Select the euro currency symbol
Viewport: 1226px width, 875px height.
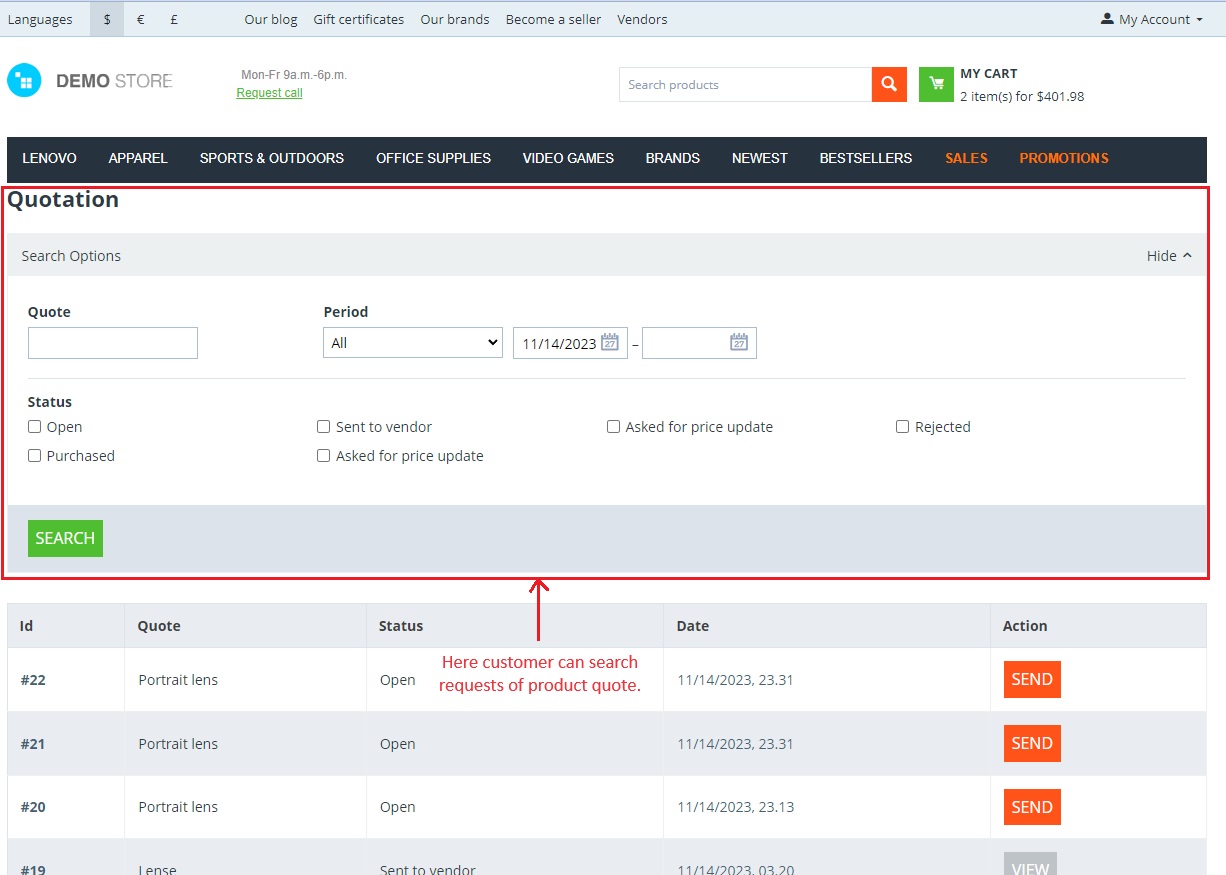(140, 19)
